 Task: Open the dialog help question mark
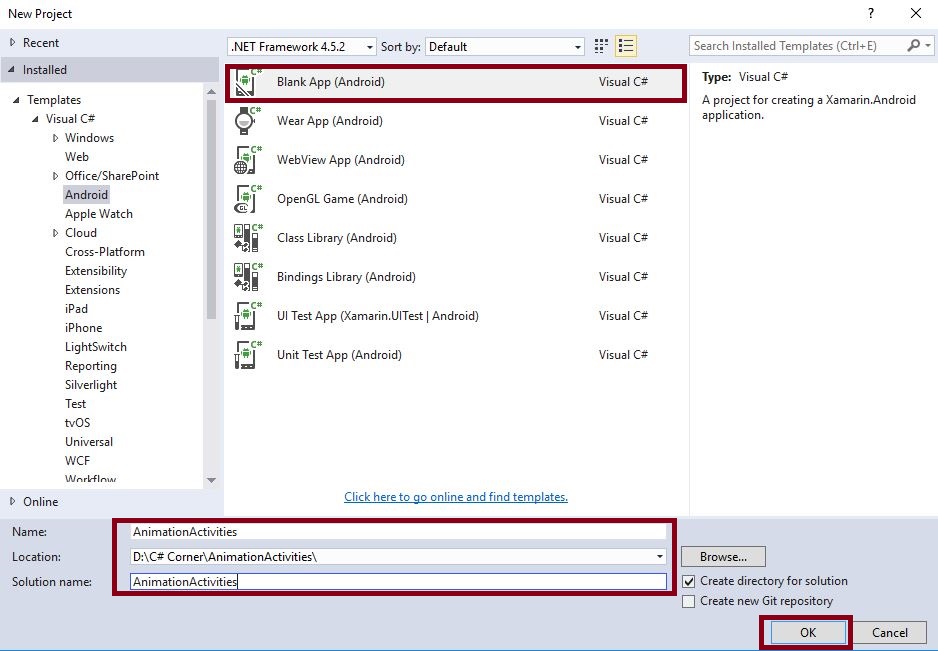(870, 13)
